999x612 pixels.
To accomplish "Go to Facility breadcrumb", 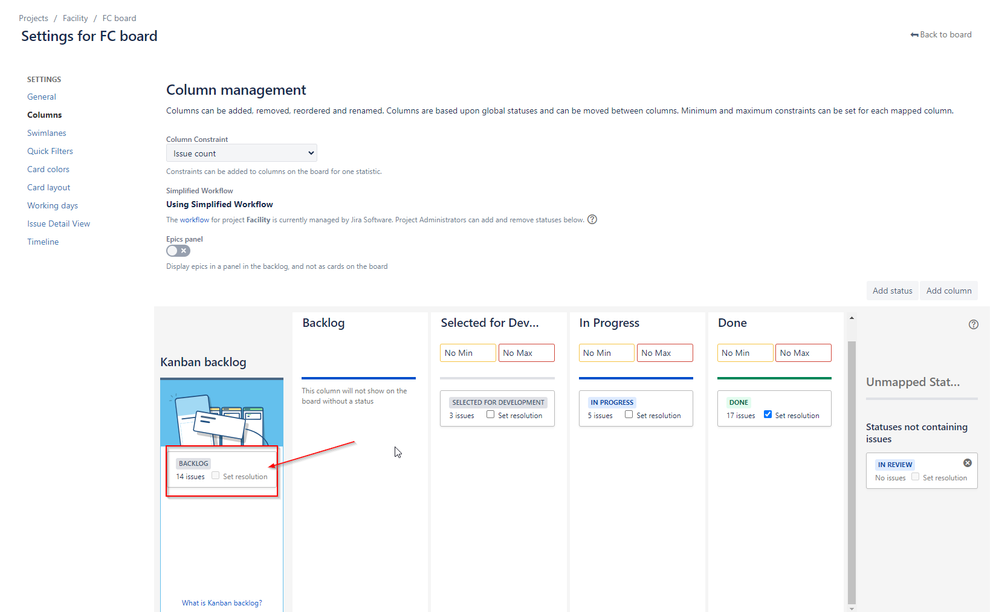I will 75,18.
